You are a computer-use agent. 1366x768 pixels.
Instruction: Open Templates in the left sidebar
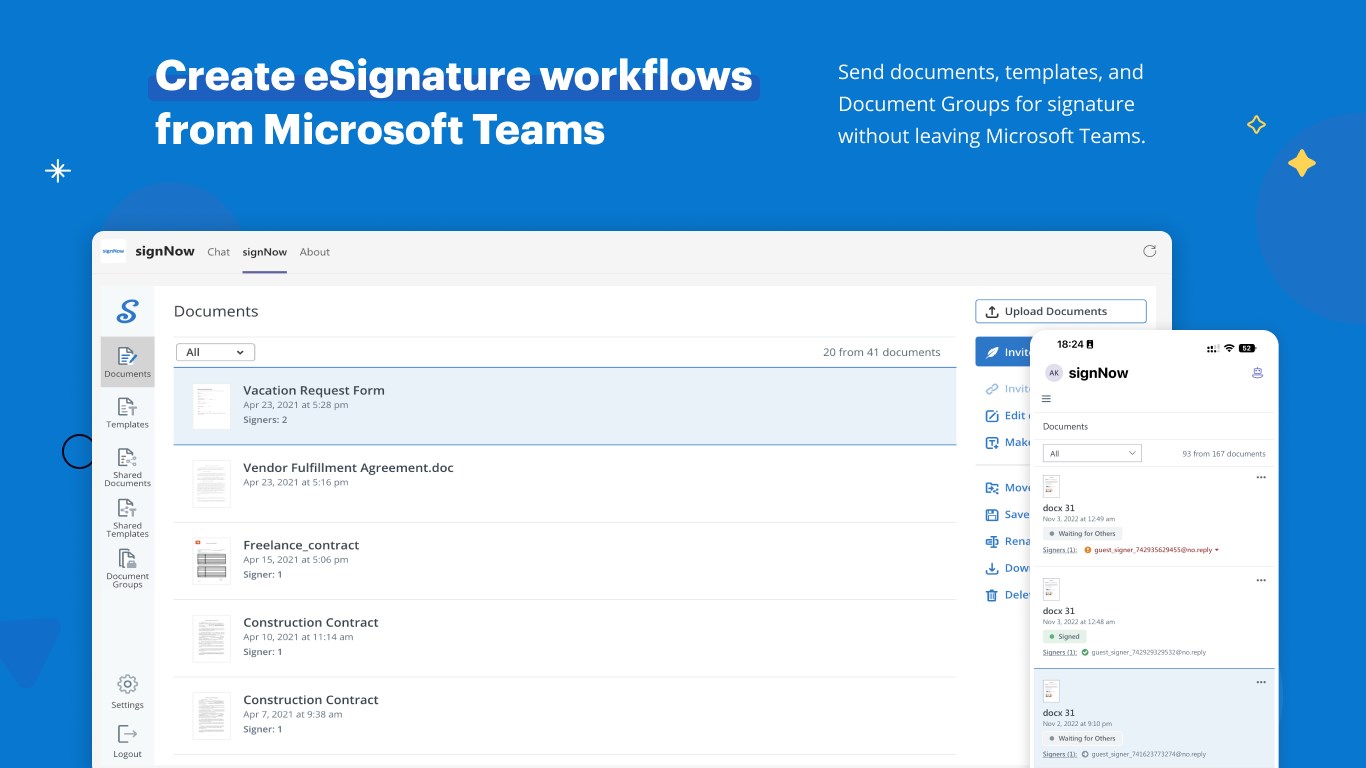pos(127,412)
